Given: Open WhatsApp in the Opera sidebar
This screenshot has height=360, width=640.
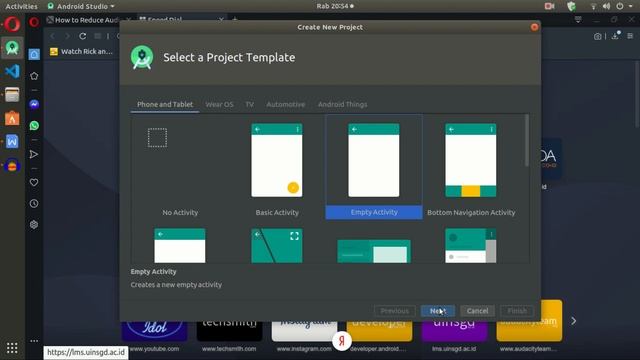Looking at the screenshot, I should pyautogui.click(x=34, y=125).
